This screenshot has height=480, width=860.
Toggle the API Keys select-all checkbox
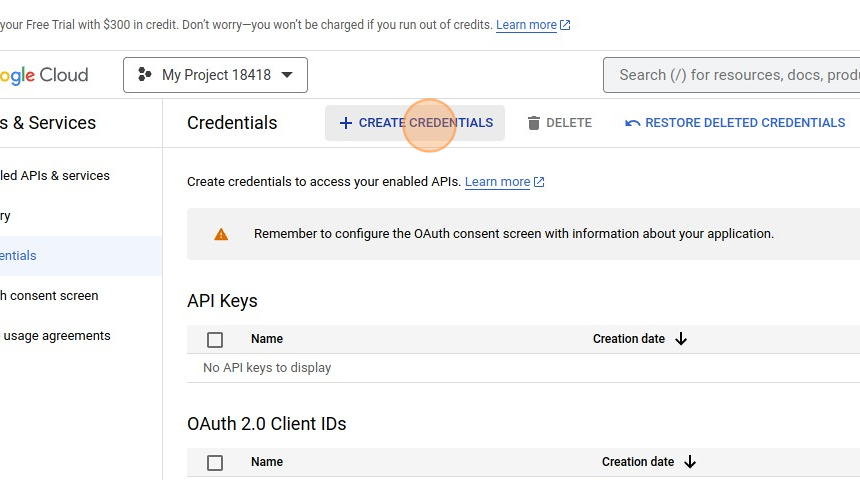tap(215, 340)
